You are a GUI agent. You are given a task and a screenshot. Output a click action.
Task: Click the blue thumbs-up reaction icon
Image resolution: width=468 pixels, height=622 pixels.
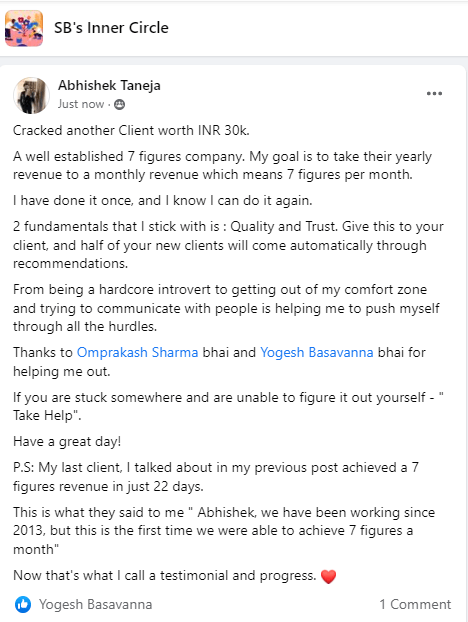tap(23, 605)
